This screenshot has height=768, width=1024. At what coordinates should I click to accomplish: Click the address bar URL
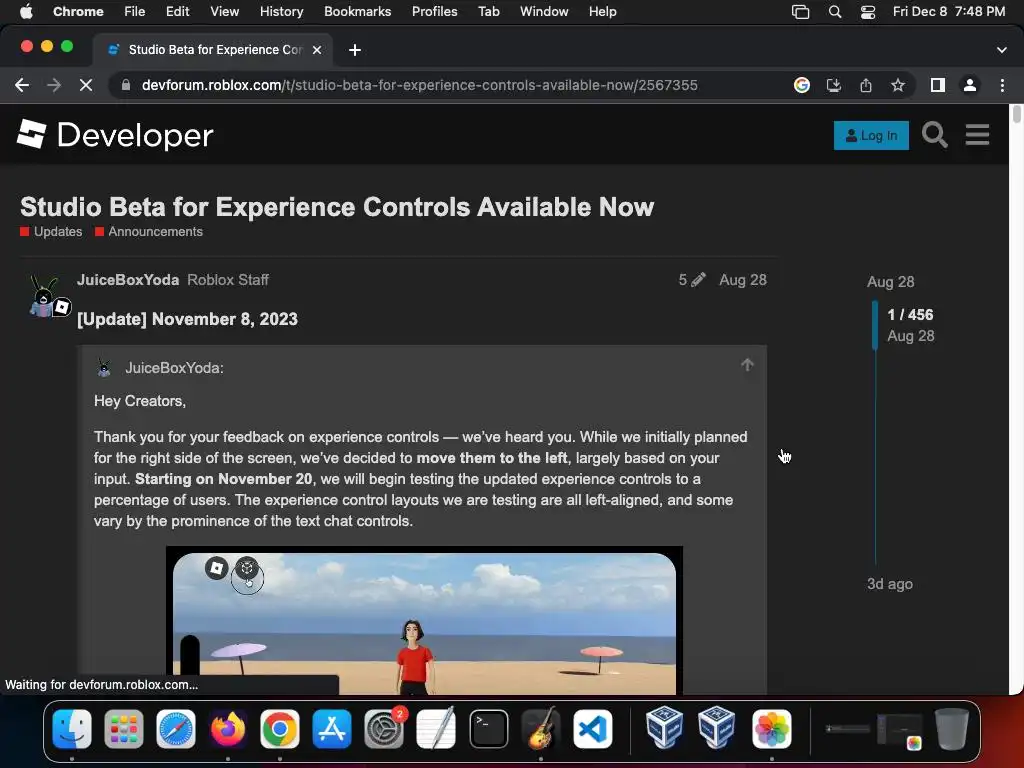[x=419, y=85]
